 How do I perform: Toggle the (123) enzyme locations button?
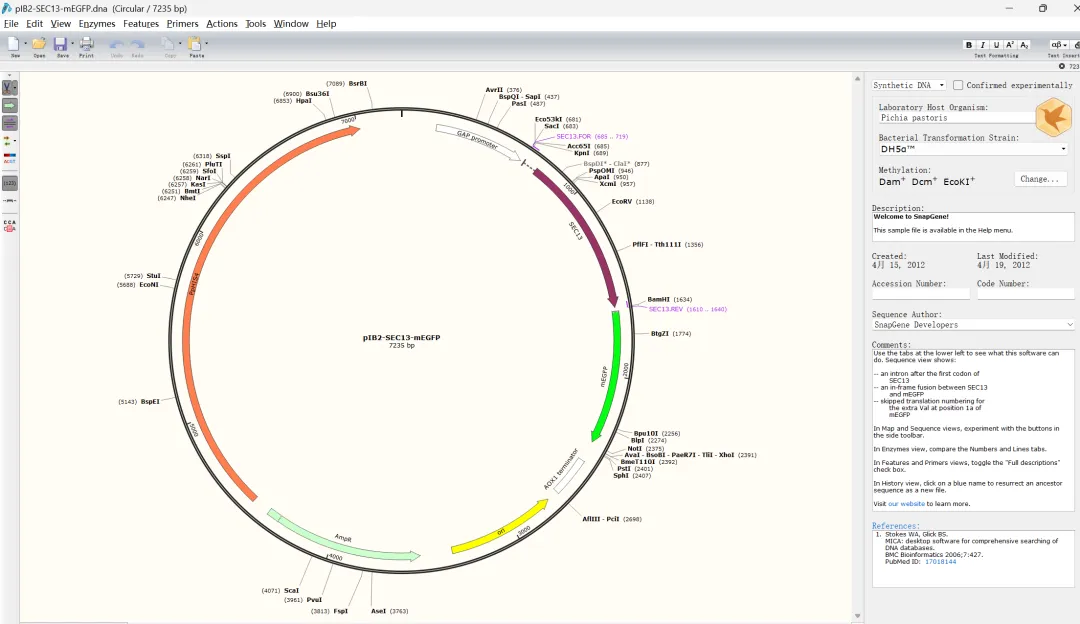10,183
